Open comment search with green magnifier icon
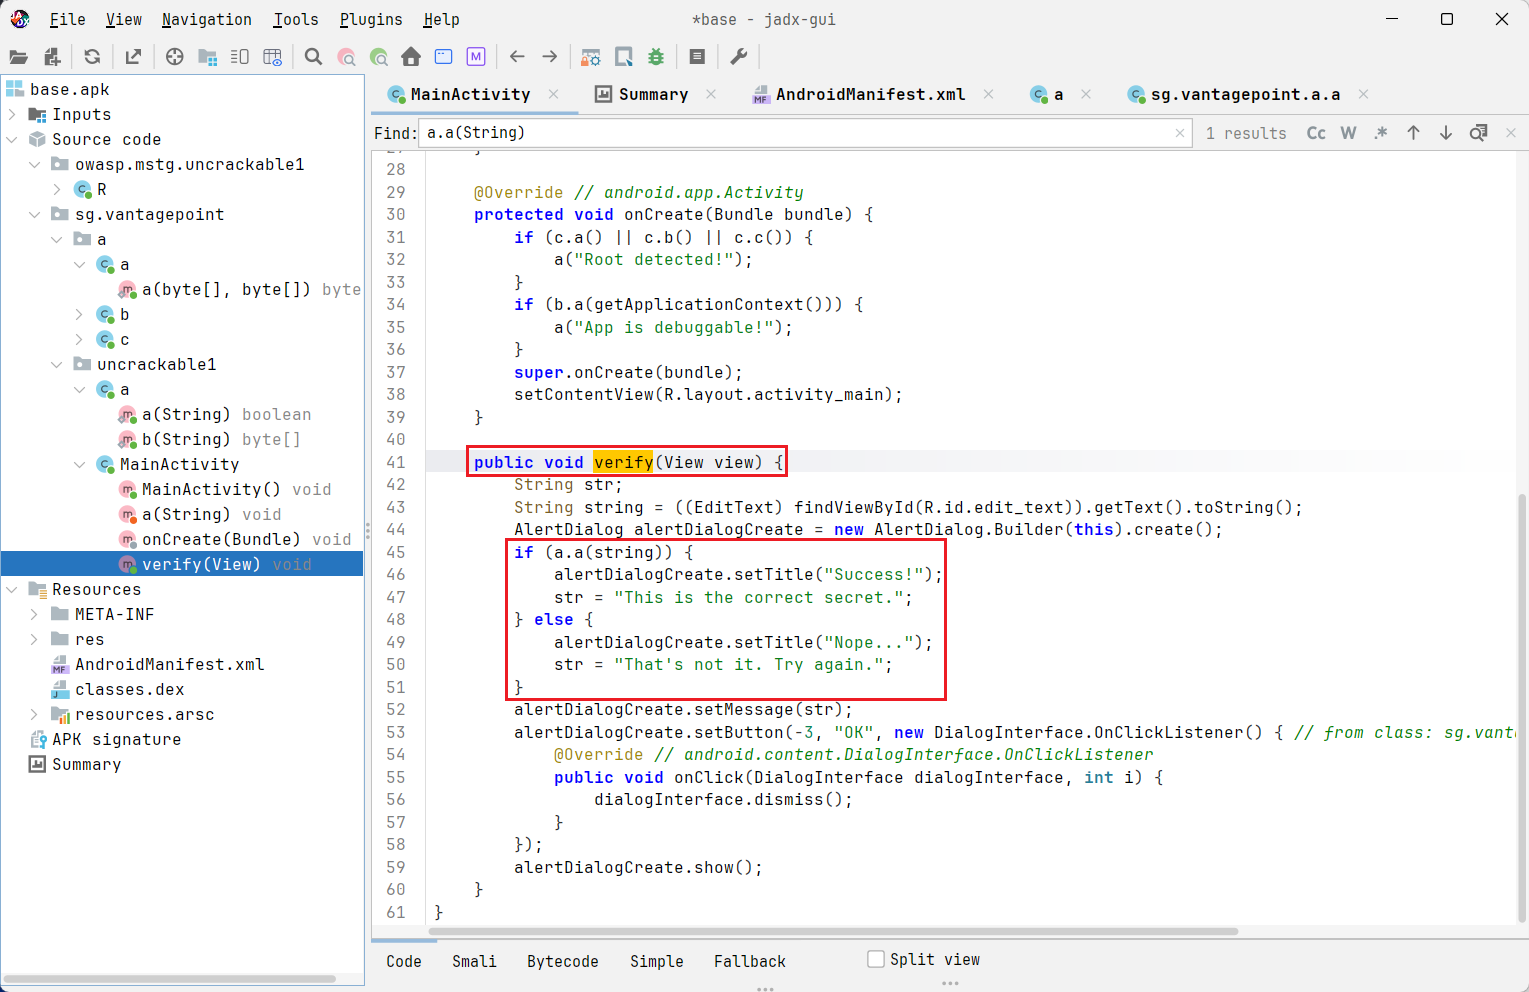 point(379,57)
